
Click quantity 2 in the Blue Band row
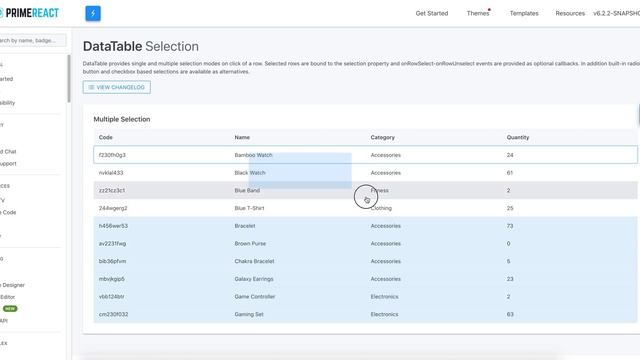[508, 190]
